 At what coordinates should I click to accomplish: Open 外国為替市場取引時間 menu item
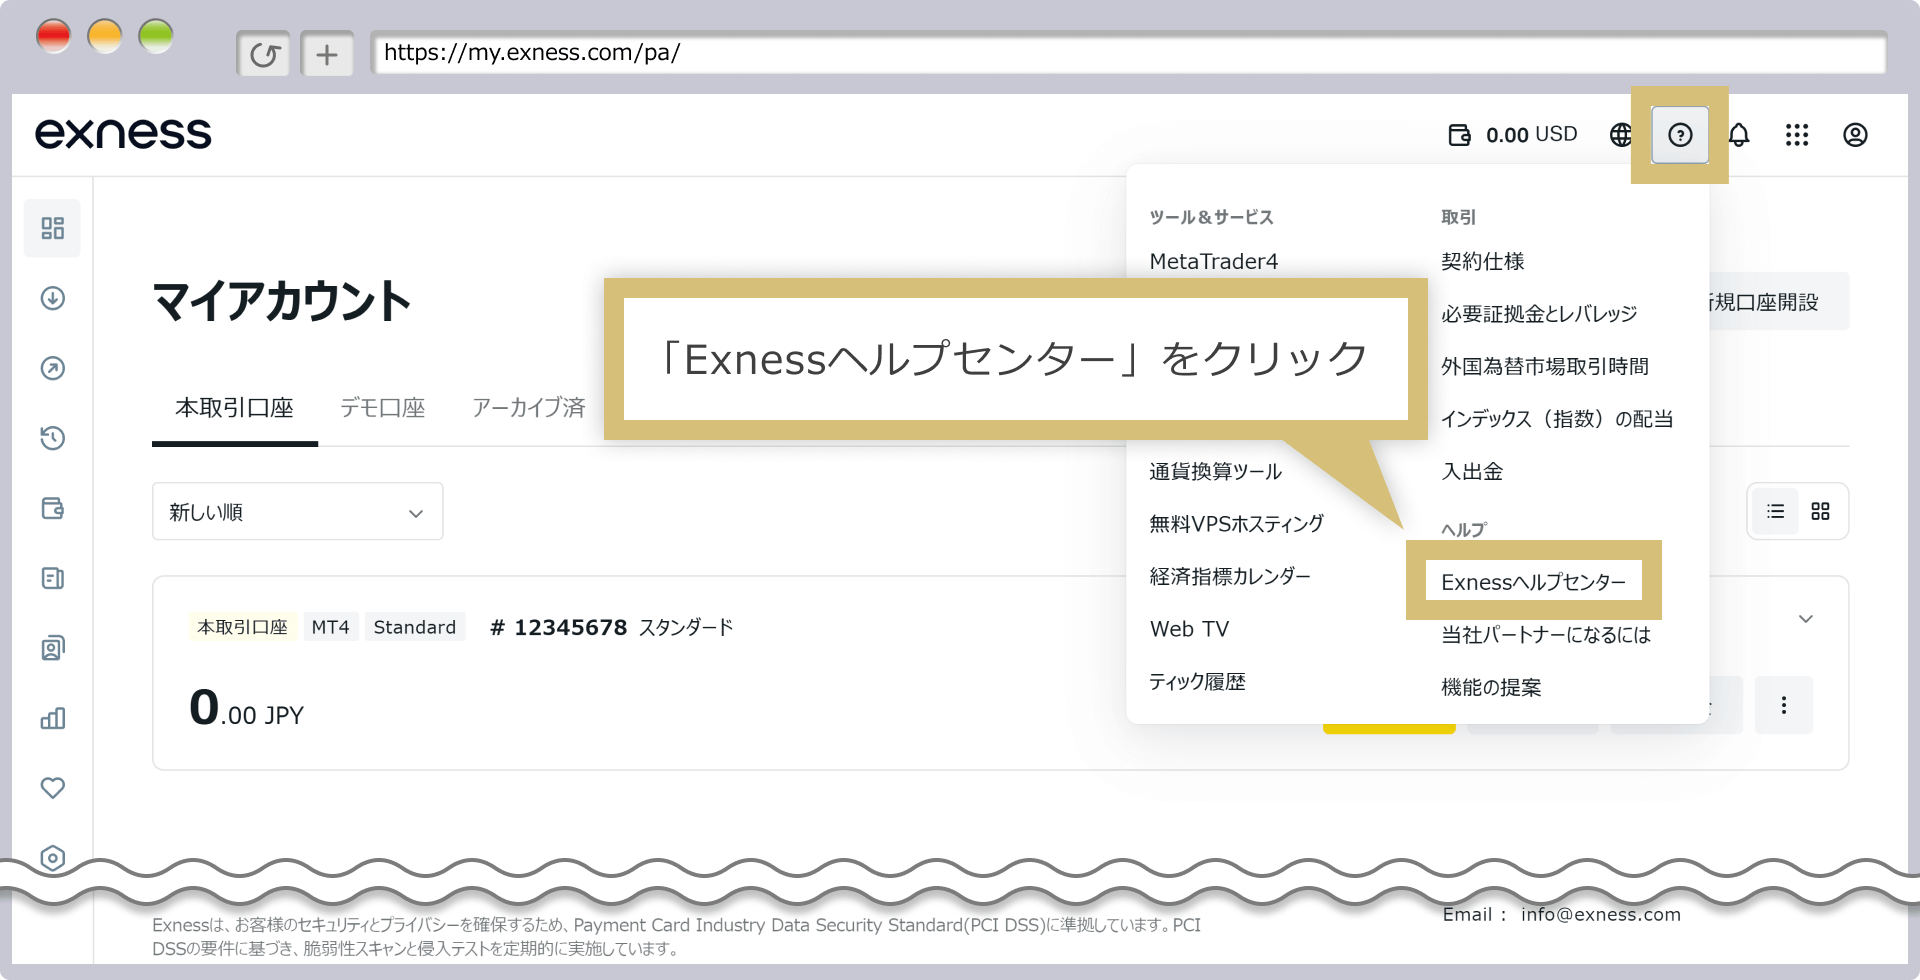click(1545, 367)
